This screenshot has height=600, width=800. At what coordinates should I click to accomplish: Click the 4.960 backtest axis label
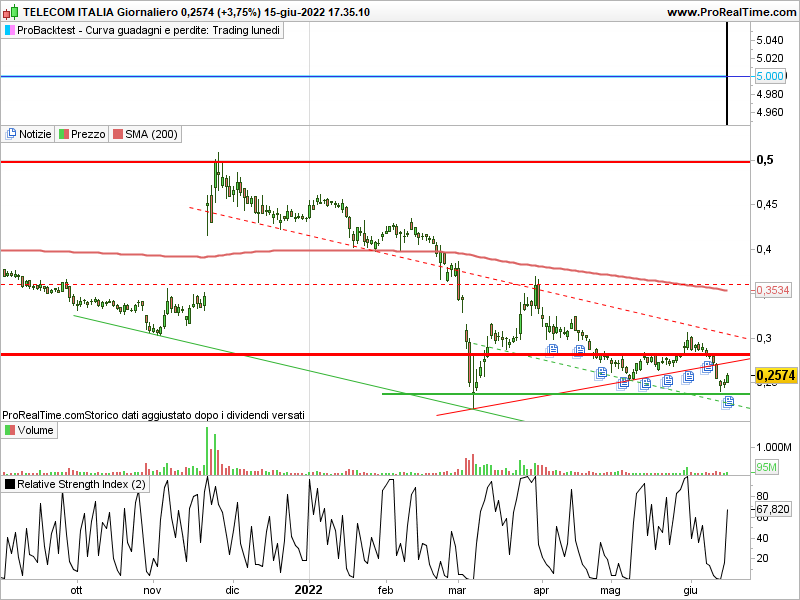click(770, 112)
